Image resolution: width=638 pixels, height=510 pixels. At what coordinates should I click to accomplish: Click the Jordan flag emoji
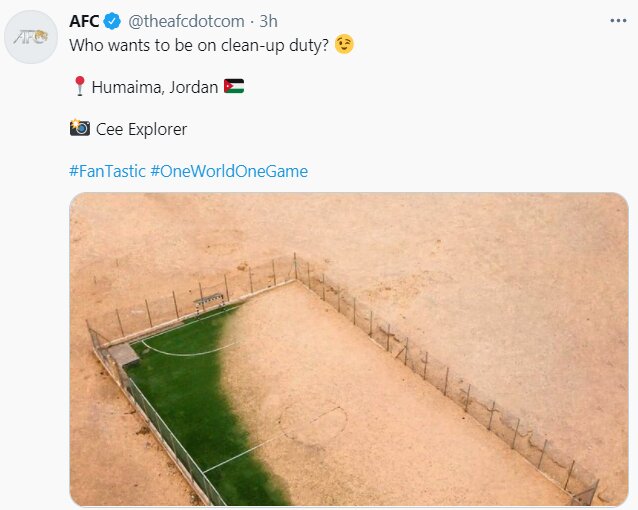tap(234, 87)
